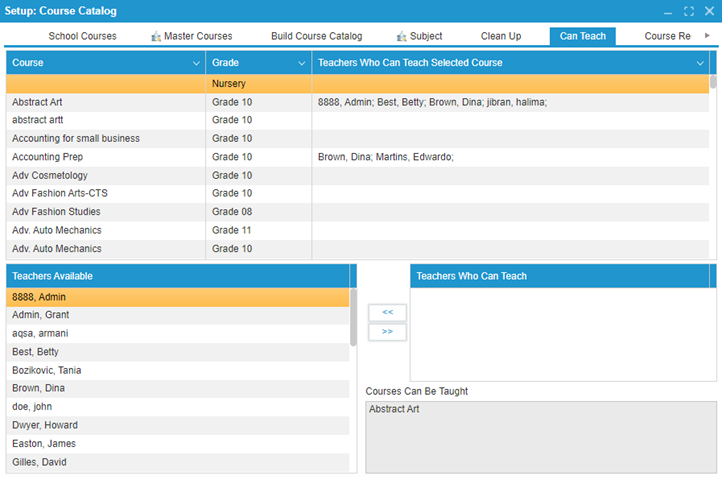Expand the Teachers Who Can Teach Selected Course dropdown
The image size is (722, 480).
point(700,63)
